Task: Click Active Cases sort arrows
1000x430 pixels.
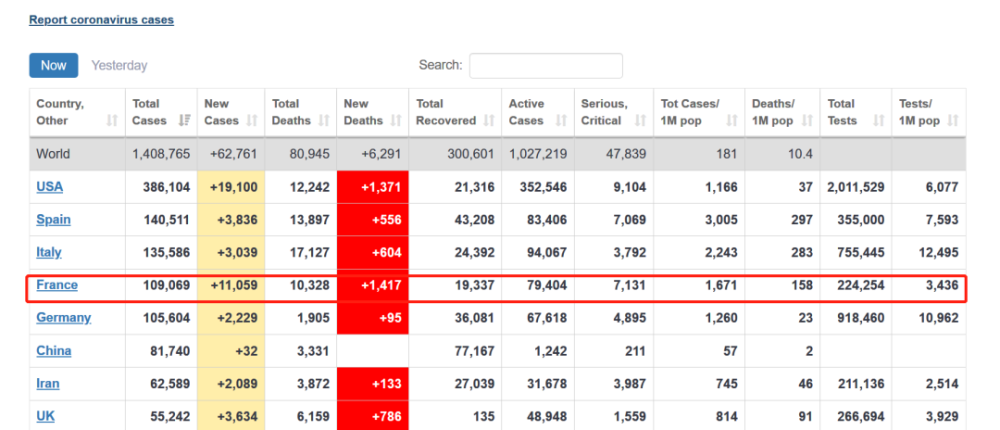Action: [561, 121]
